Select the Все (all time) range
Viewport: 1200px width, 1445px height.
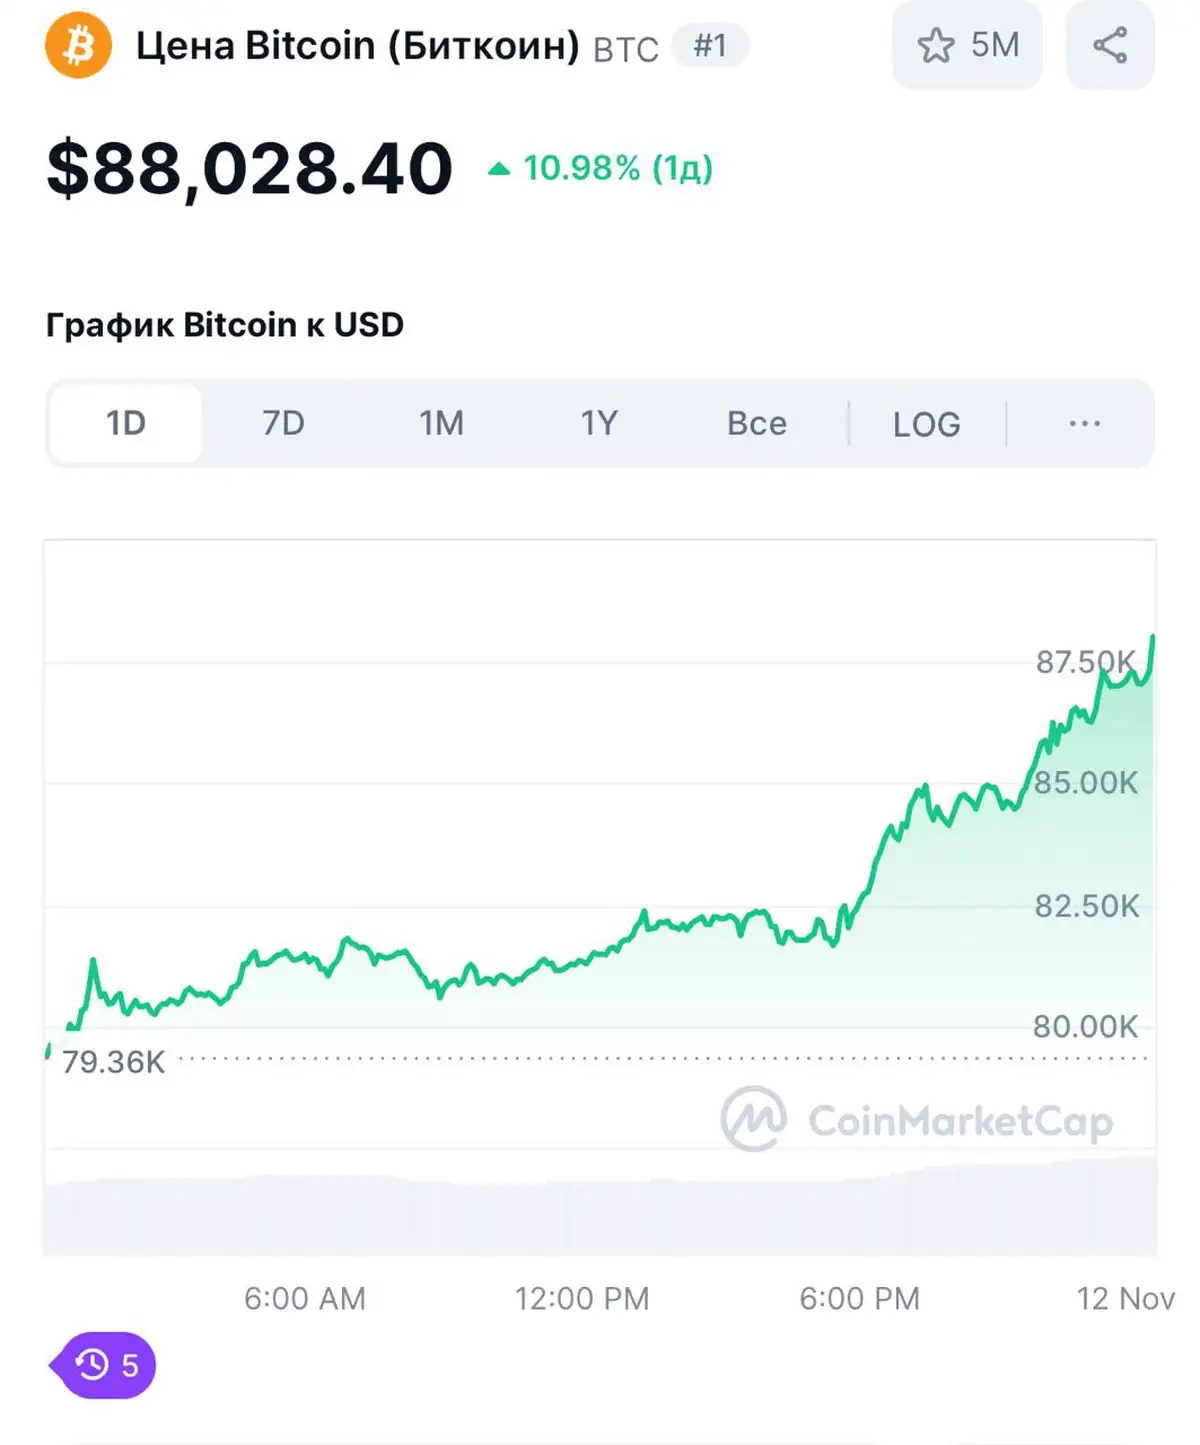757,423
